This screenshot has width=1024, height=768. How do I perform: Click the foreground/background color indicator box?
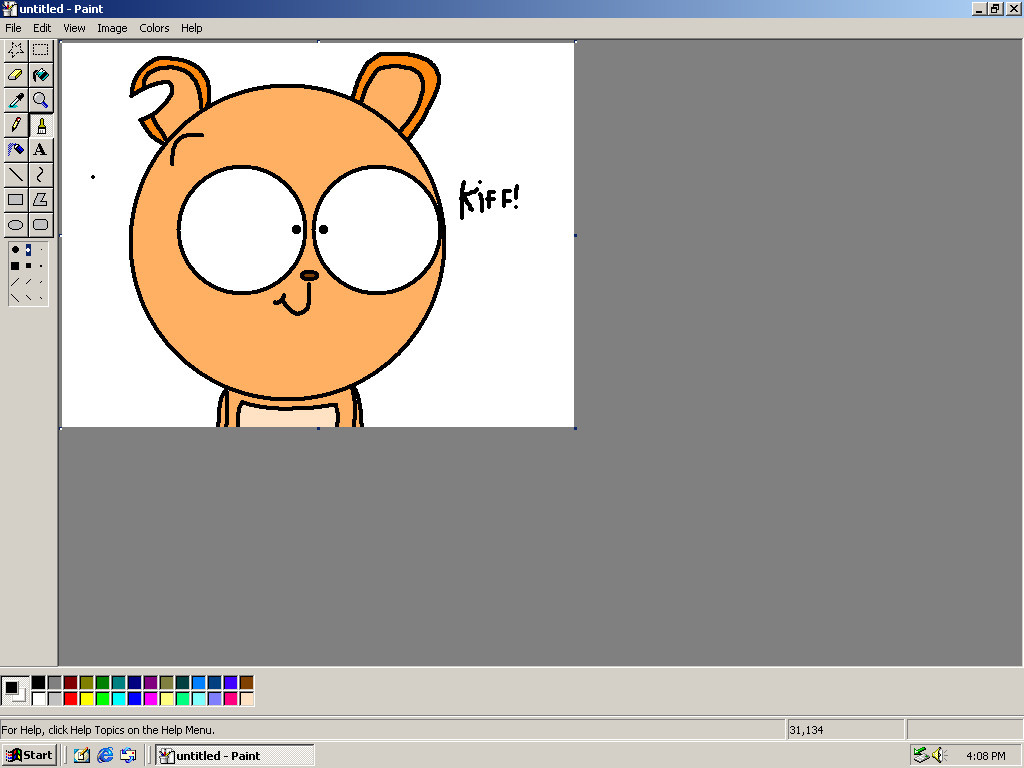pyautogui.click(x=15, y=691)
